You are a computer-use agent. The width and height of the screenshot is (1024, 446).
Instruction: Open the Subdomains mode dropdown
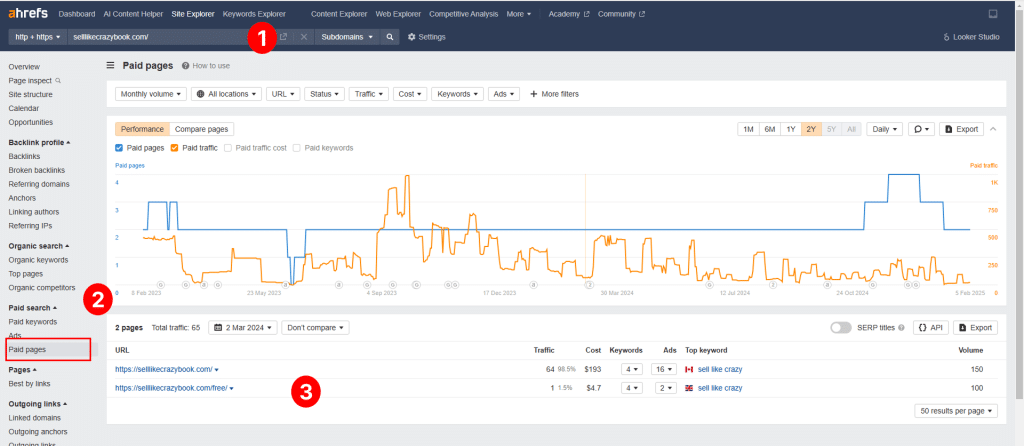coord(347,37)
